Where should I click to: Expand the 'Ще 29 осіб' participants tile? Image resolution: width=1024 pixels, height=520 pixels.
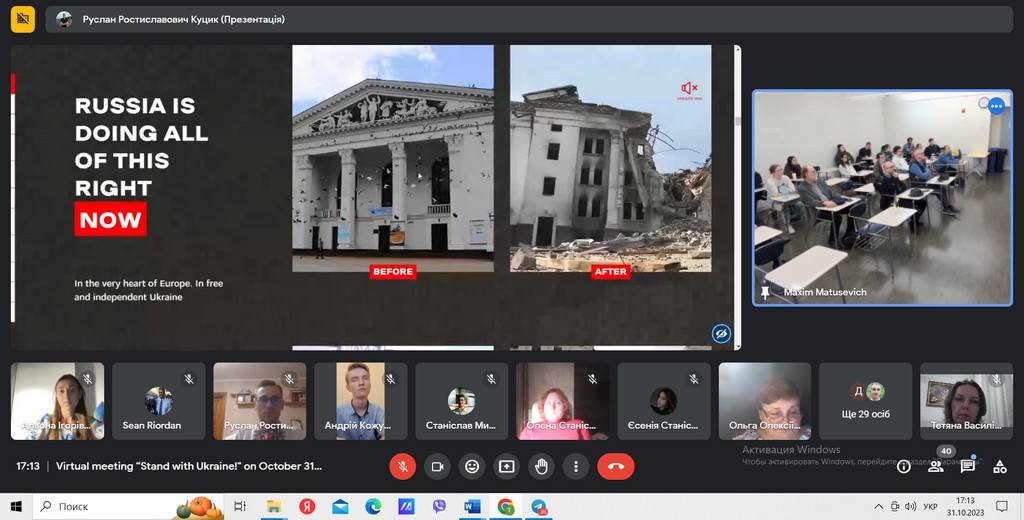865,401
